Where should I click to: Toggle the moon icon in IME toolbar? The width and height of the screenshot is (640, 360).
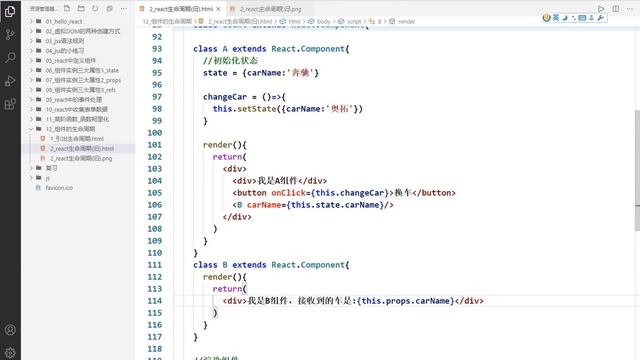565,18
